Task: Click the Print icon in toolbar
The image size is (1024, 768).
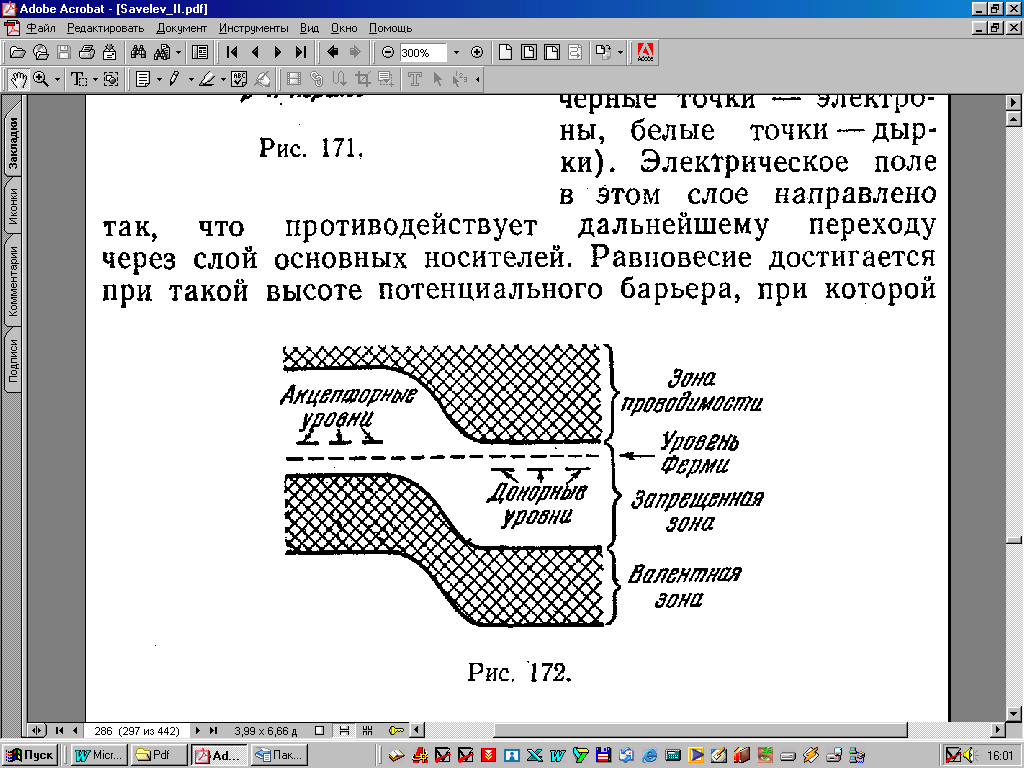Action: (x=86, y=52)
